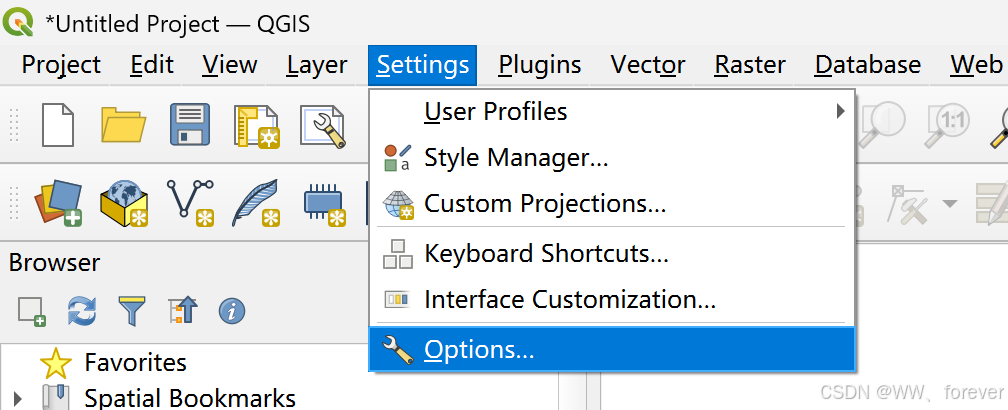The image size is (1008, 410).
Task: Click the New Project blank page icon
Action: tap(58, 124)
